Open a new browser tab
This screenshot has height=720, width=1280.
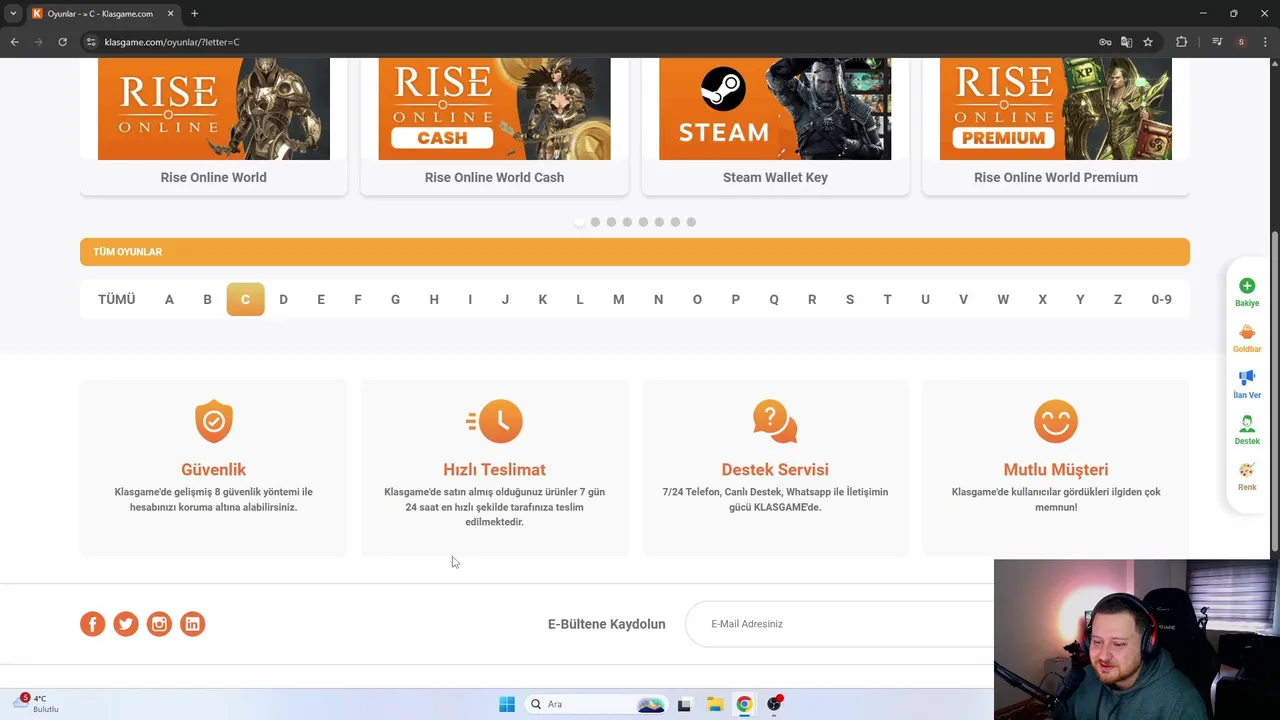(x=194, y=14)
